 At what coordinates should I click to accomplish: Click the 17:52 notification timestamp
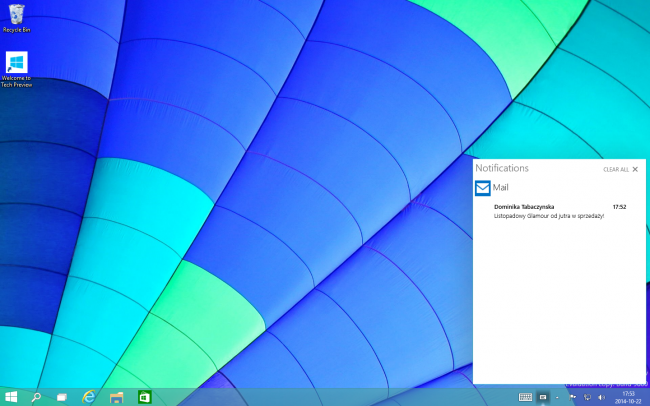tap(619, 207)
